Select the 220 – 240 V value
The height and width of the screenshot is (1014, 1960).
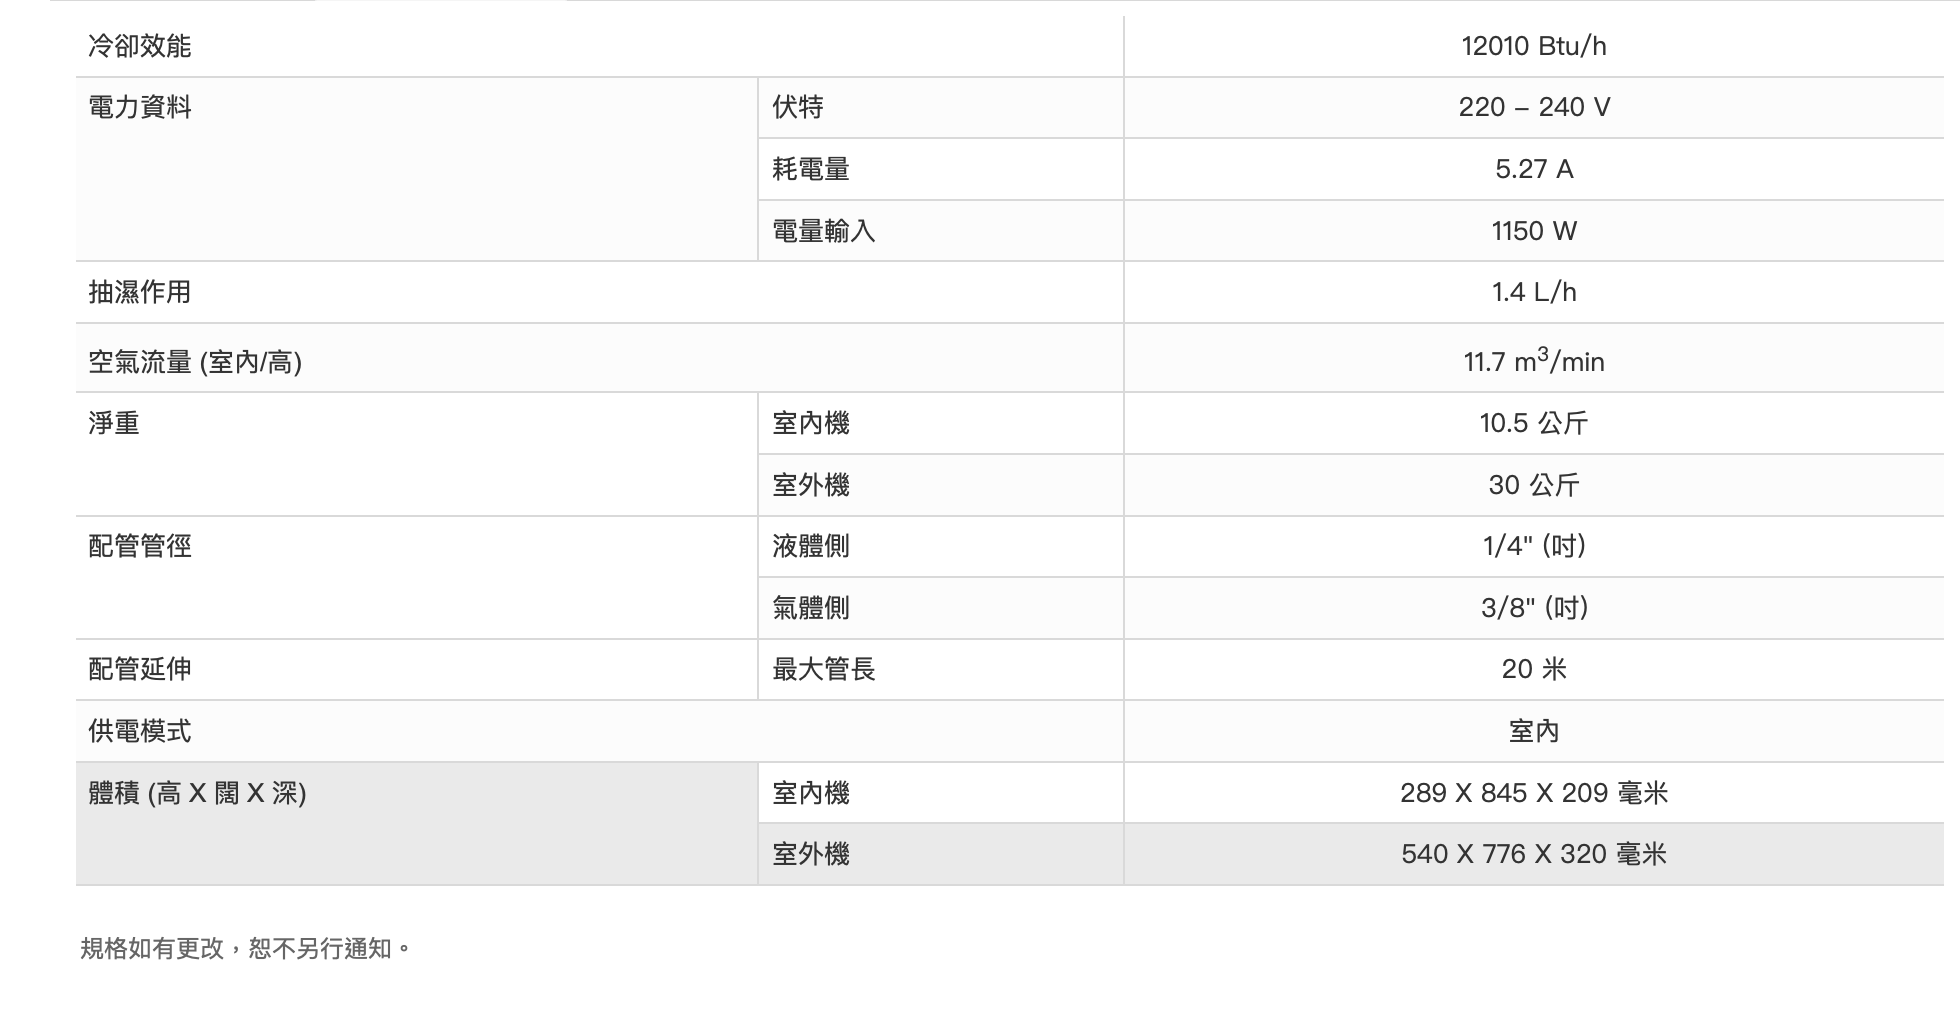(1533, 107)
